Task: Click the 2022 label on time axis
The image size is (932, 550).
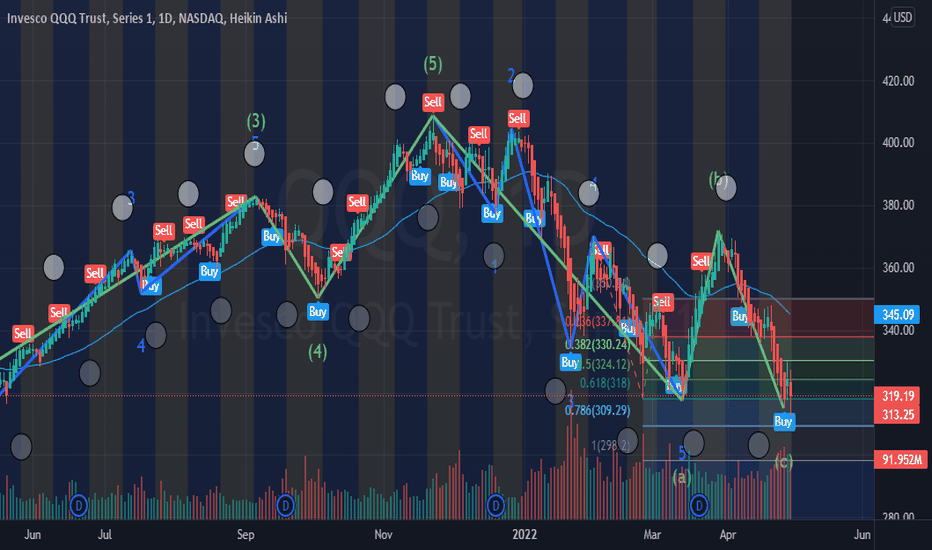Action: (524, 535)
